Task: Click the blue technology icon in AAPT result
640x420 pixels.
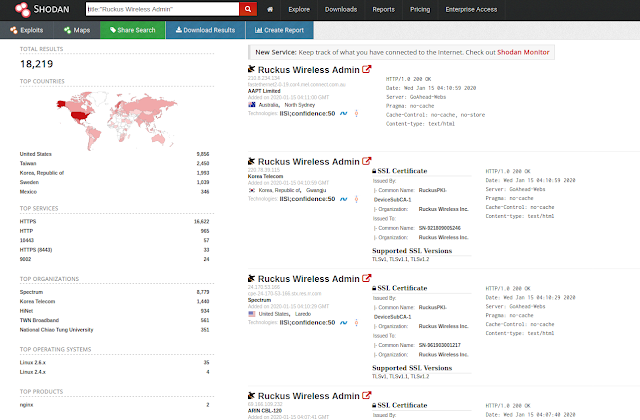Action: point(344,113)
